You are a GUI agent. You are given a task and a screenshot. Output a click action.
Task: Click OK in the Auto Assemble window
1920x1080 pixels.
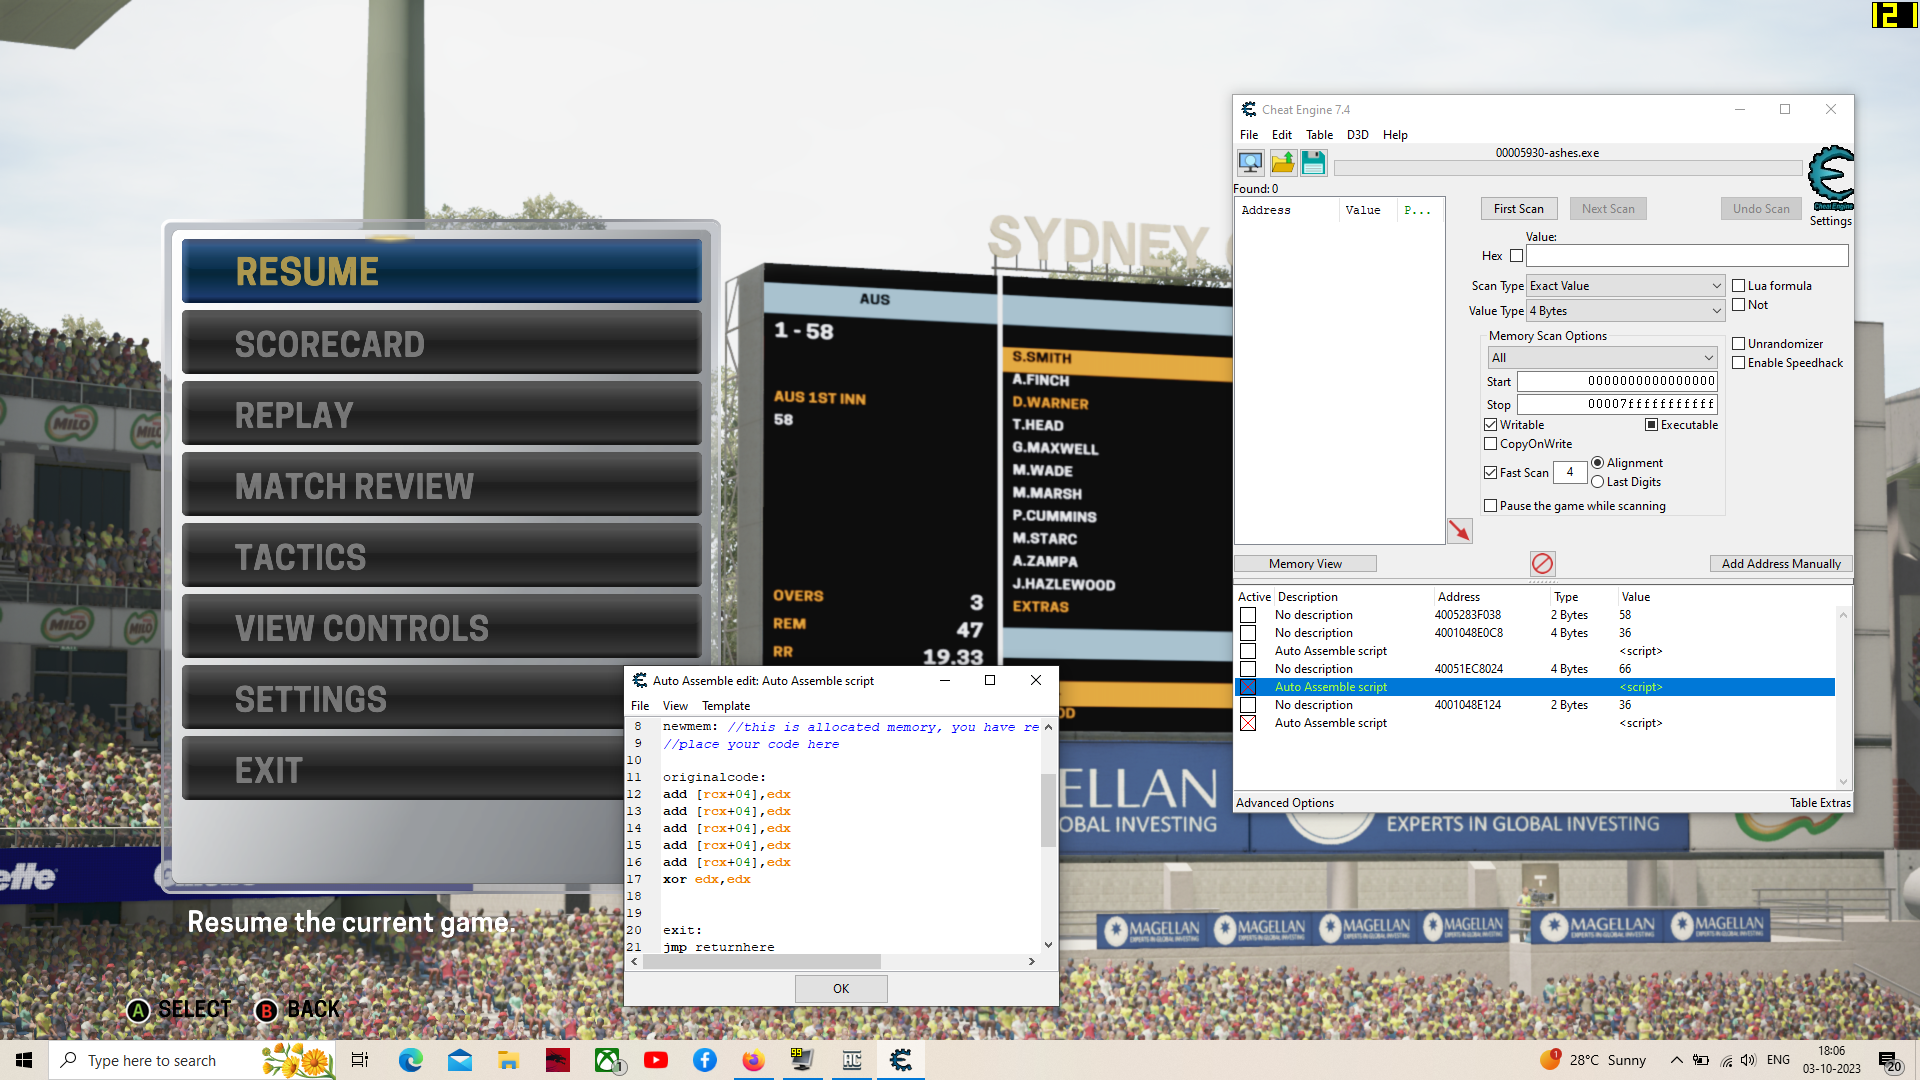click(841, 989)
